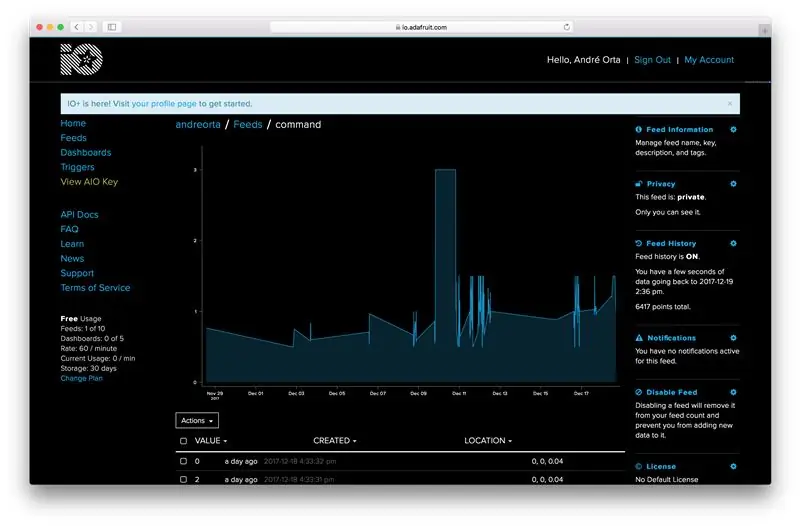Open Triggers in the sidebar
Screen dimensions: 800x526
pos(78,167)
